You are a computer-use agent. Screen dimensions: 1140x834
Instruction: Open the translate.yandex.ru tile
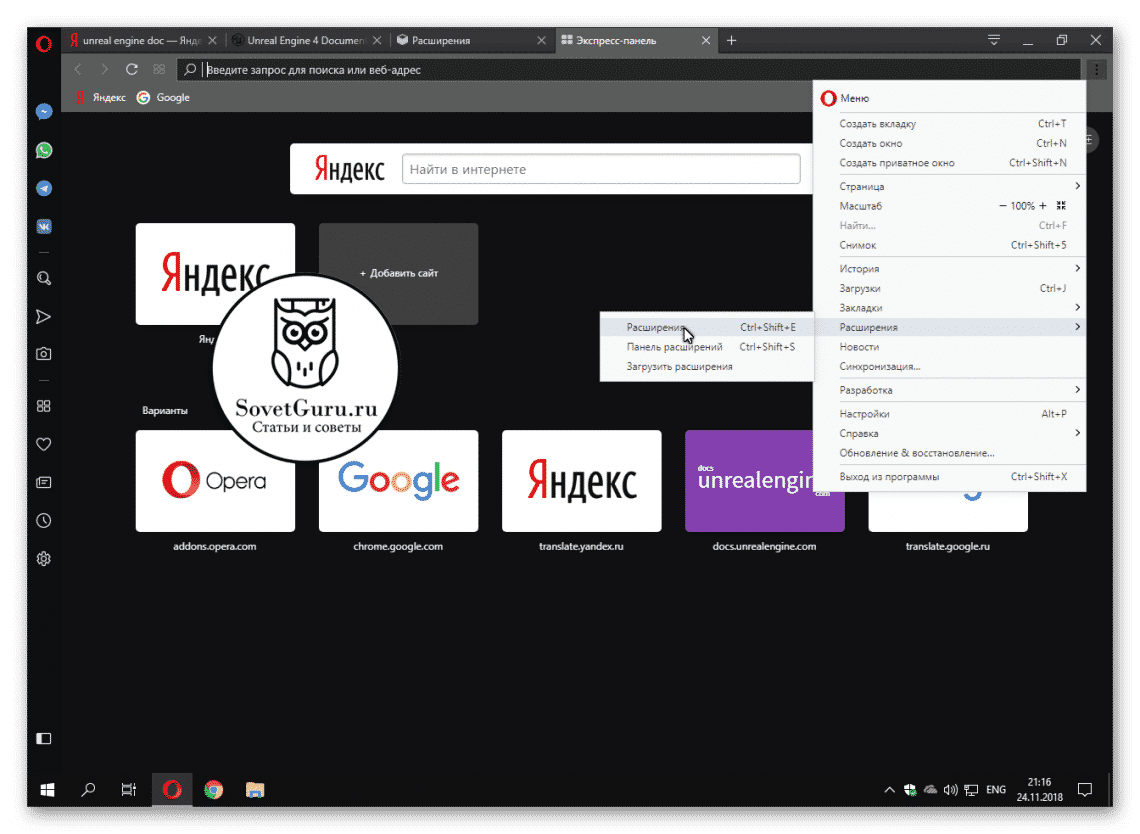pyautogui.click(x=582, y=481)
